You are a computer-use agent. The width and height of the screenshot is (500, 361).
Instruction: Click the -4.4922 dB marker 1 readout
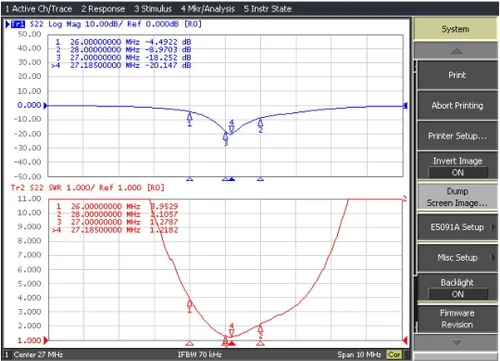tap(168, 42)
